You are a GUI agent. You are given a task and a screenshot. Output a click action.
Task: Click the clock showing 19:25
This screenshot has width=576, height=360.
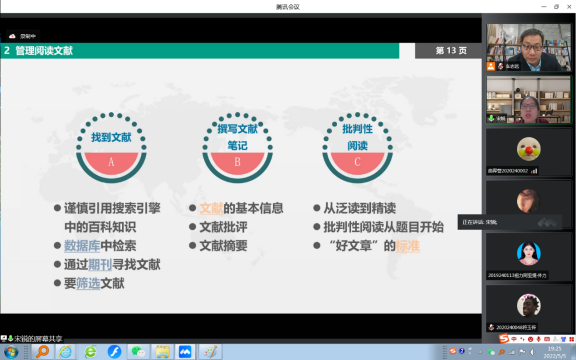[x=555, y=349]
